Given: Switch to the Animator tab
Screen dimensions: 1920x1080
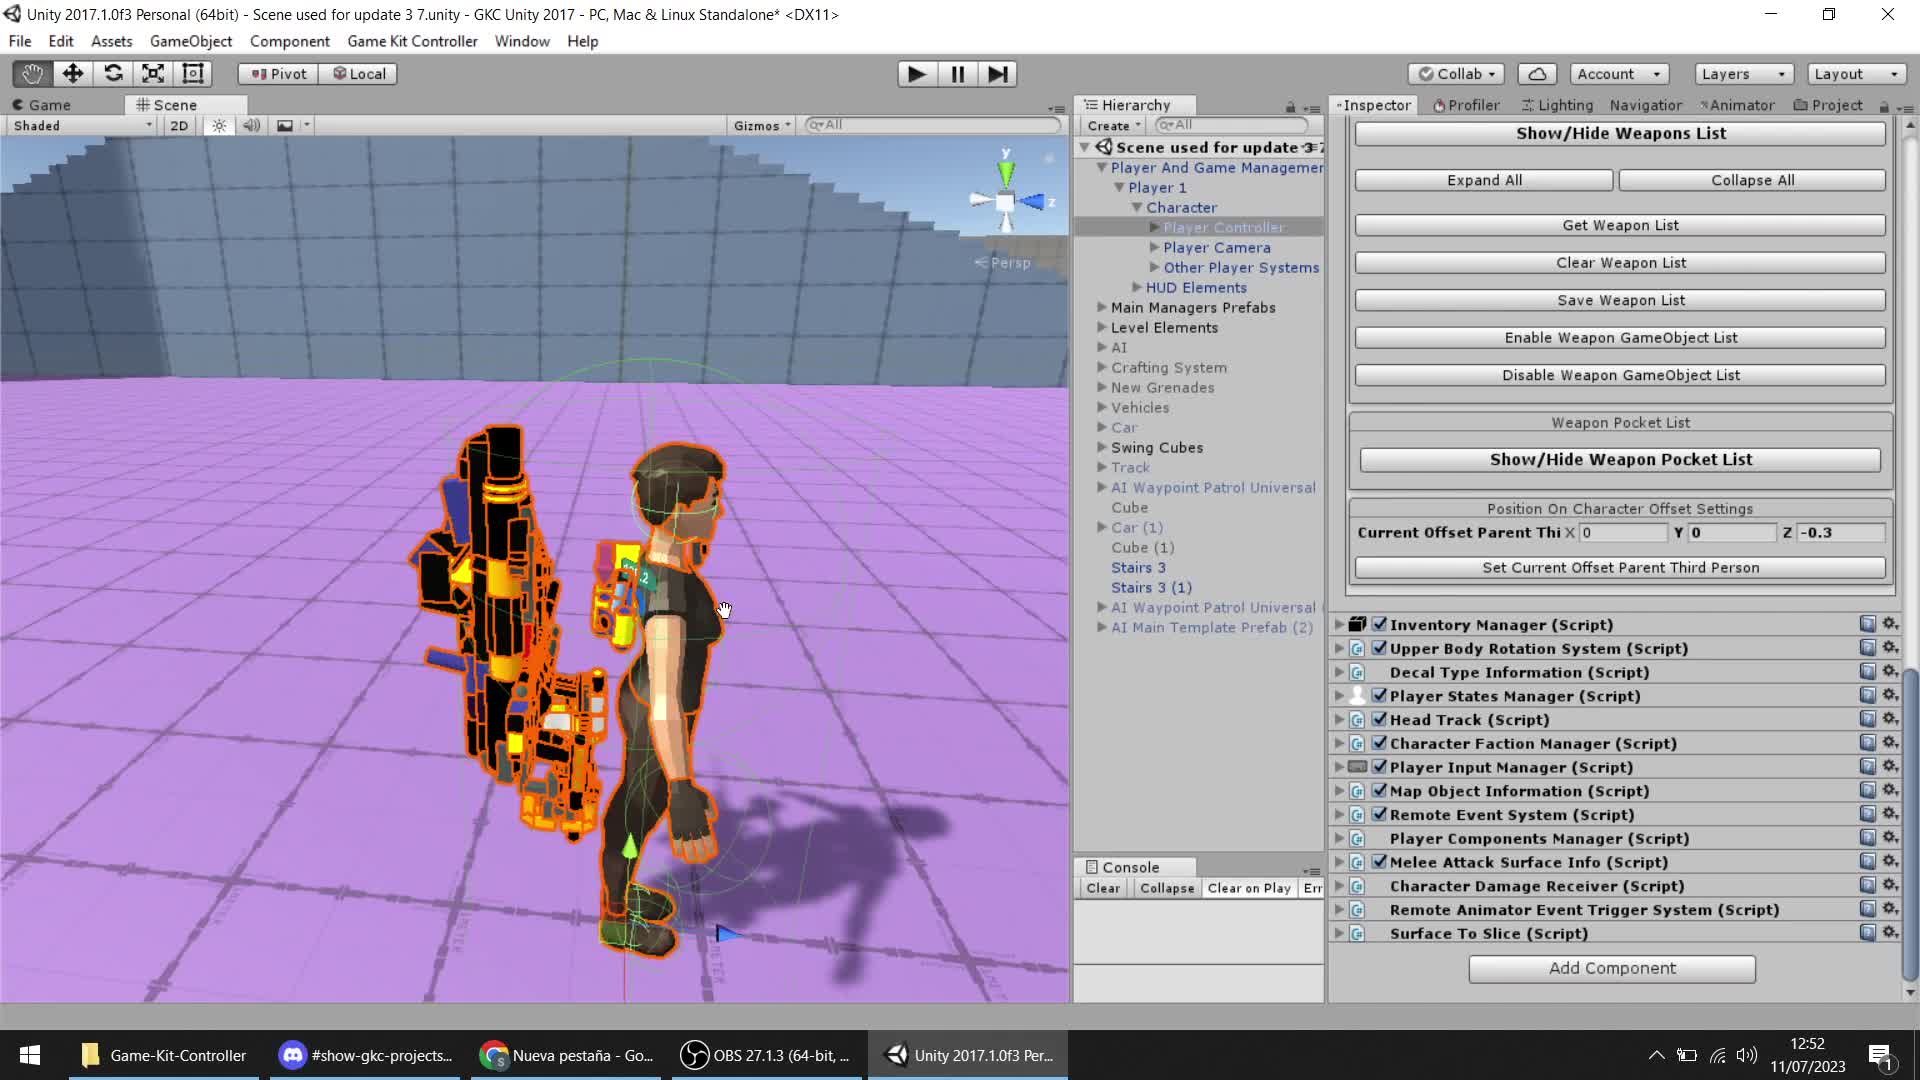Looking at the screenshot, I should pos(1740,105).
